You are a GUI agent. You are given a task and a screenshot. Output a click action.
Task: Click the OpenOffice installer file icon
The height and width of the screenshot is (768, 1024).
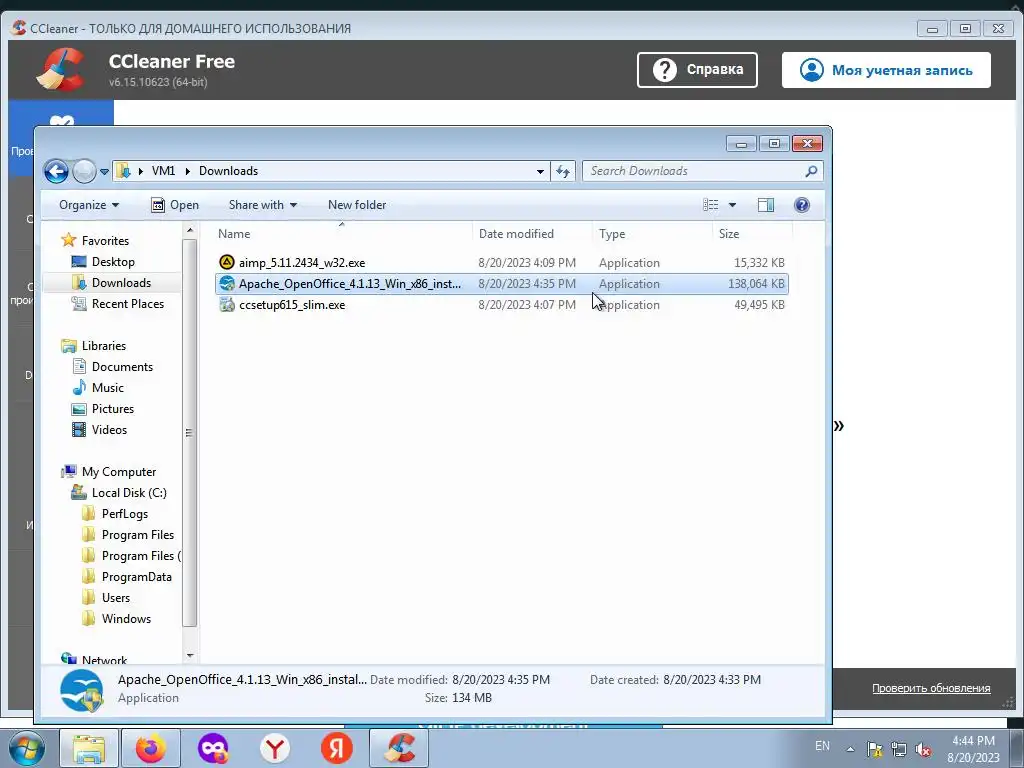coord(227,283)
